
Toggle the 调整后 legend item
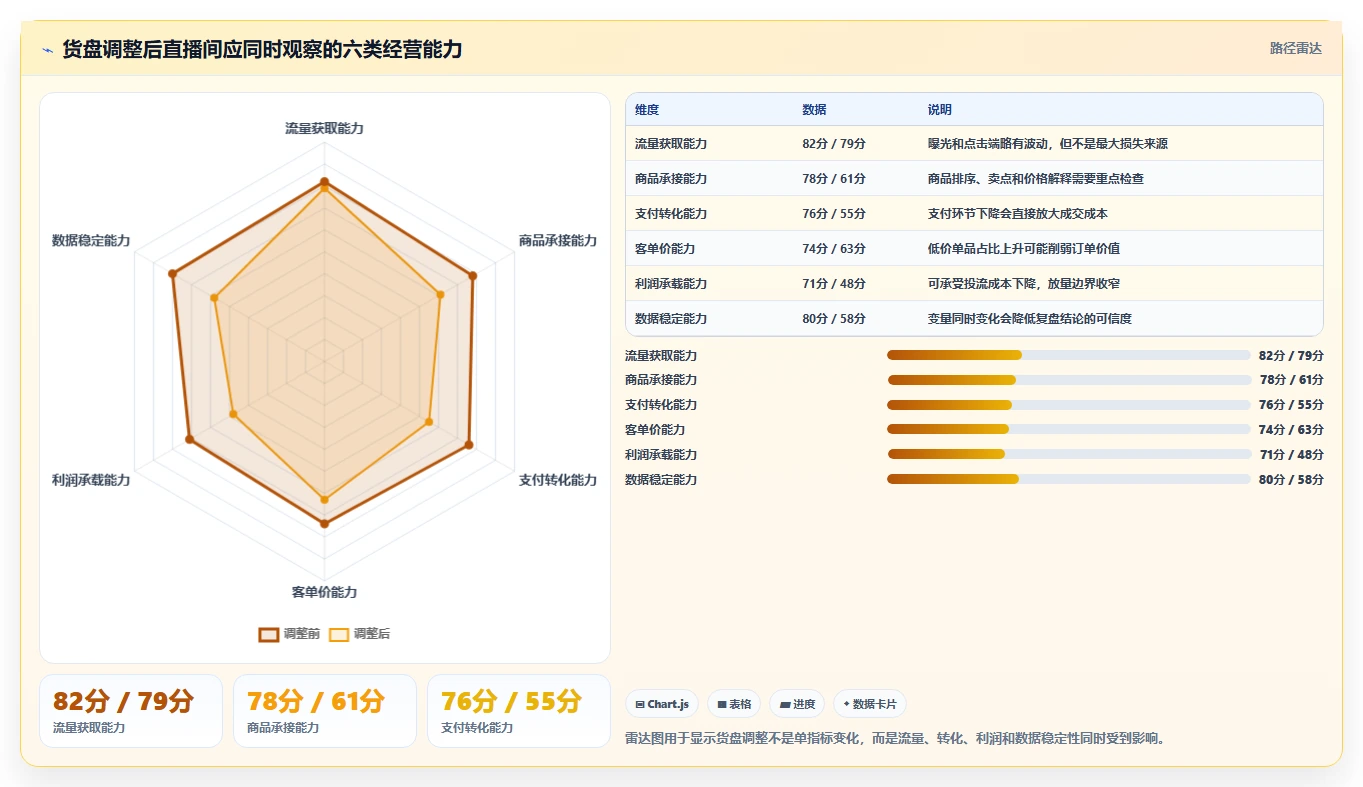point(360,634)
